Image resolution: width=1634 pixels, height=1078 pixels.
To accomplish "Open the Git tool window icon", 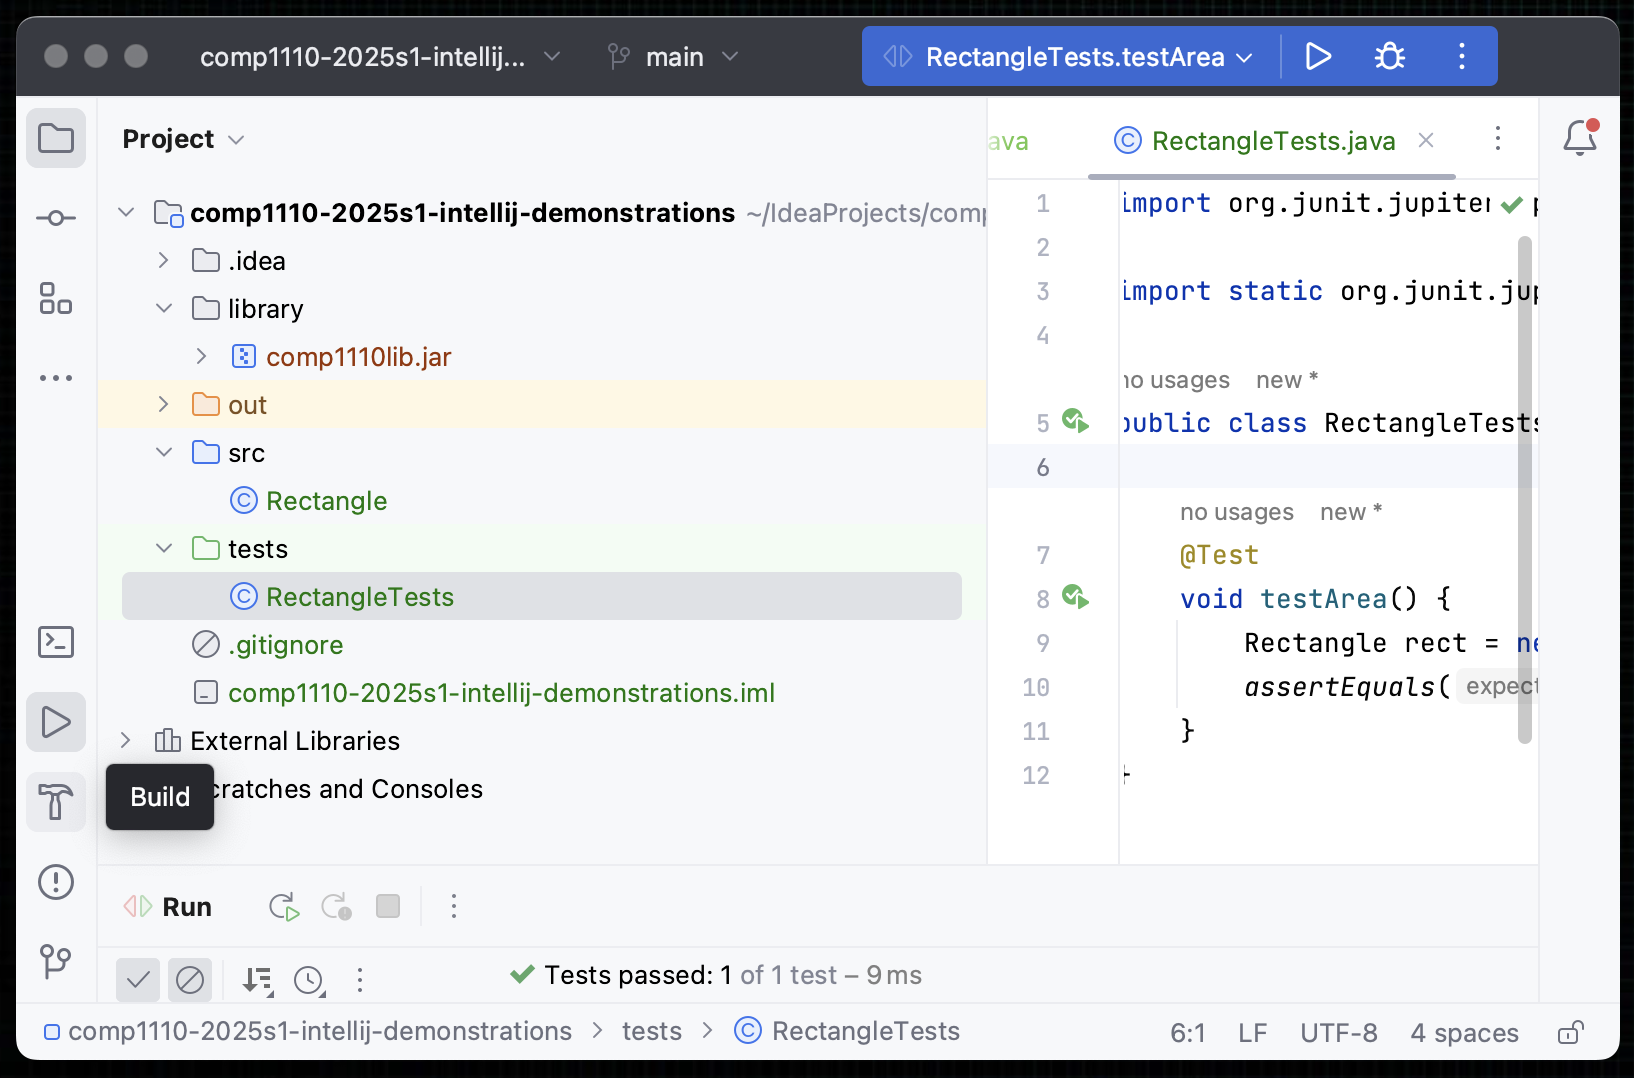I will pos(56,962).
